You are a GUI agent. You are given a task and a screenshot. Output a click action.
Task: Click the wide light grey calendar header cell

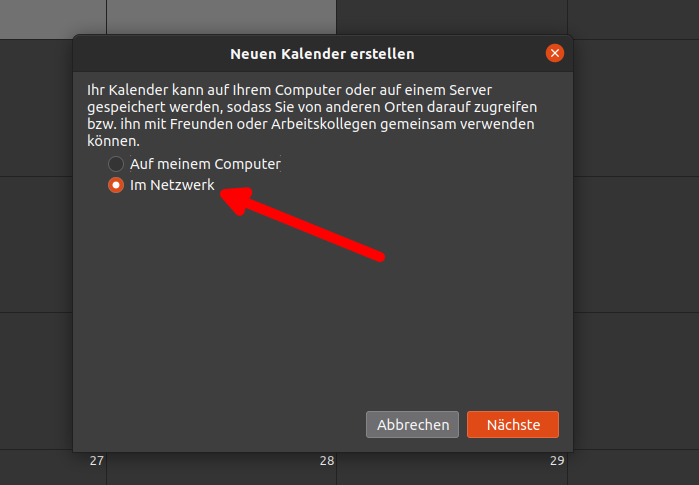point(221,16)
